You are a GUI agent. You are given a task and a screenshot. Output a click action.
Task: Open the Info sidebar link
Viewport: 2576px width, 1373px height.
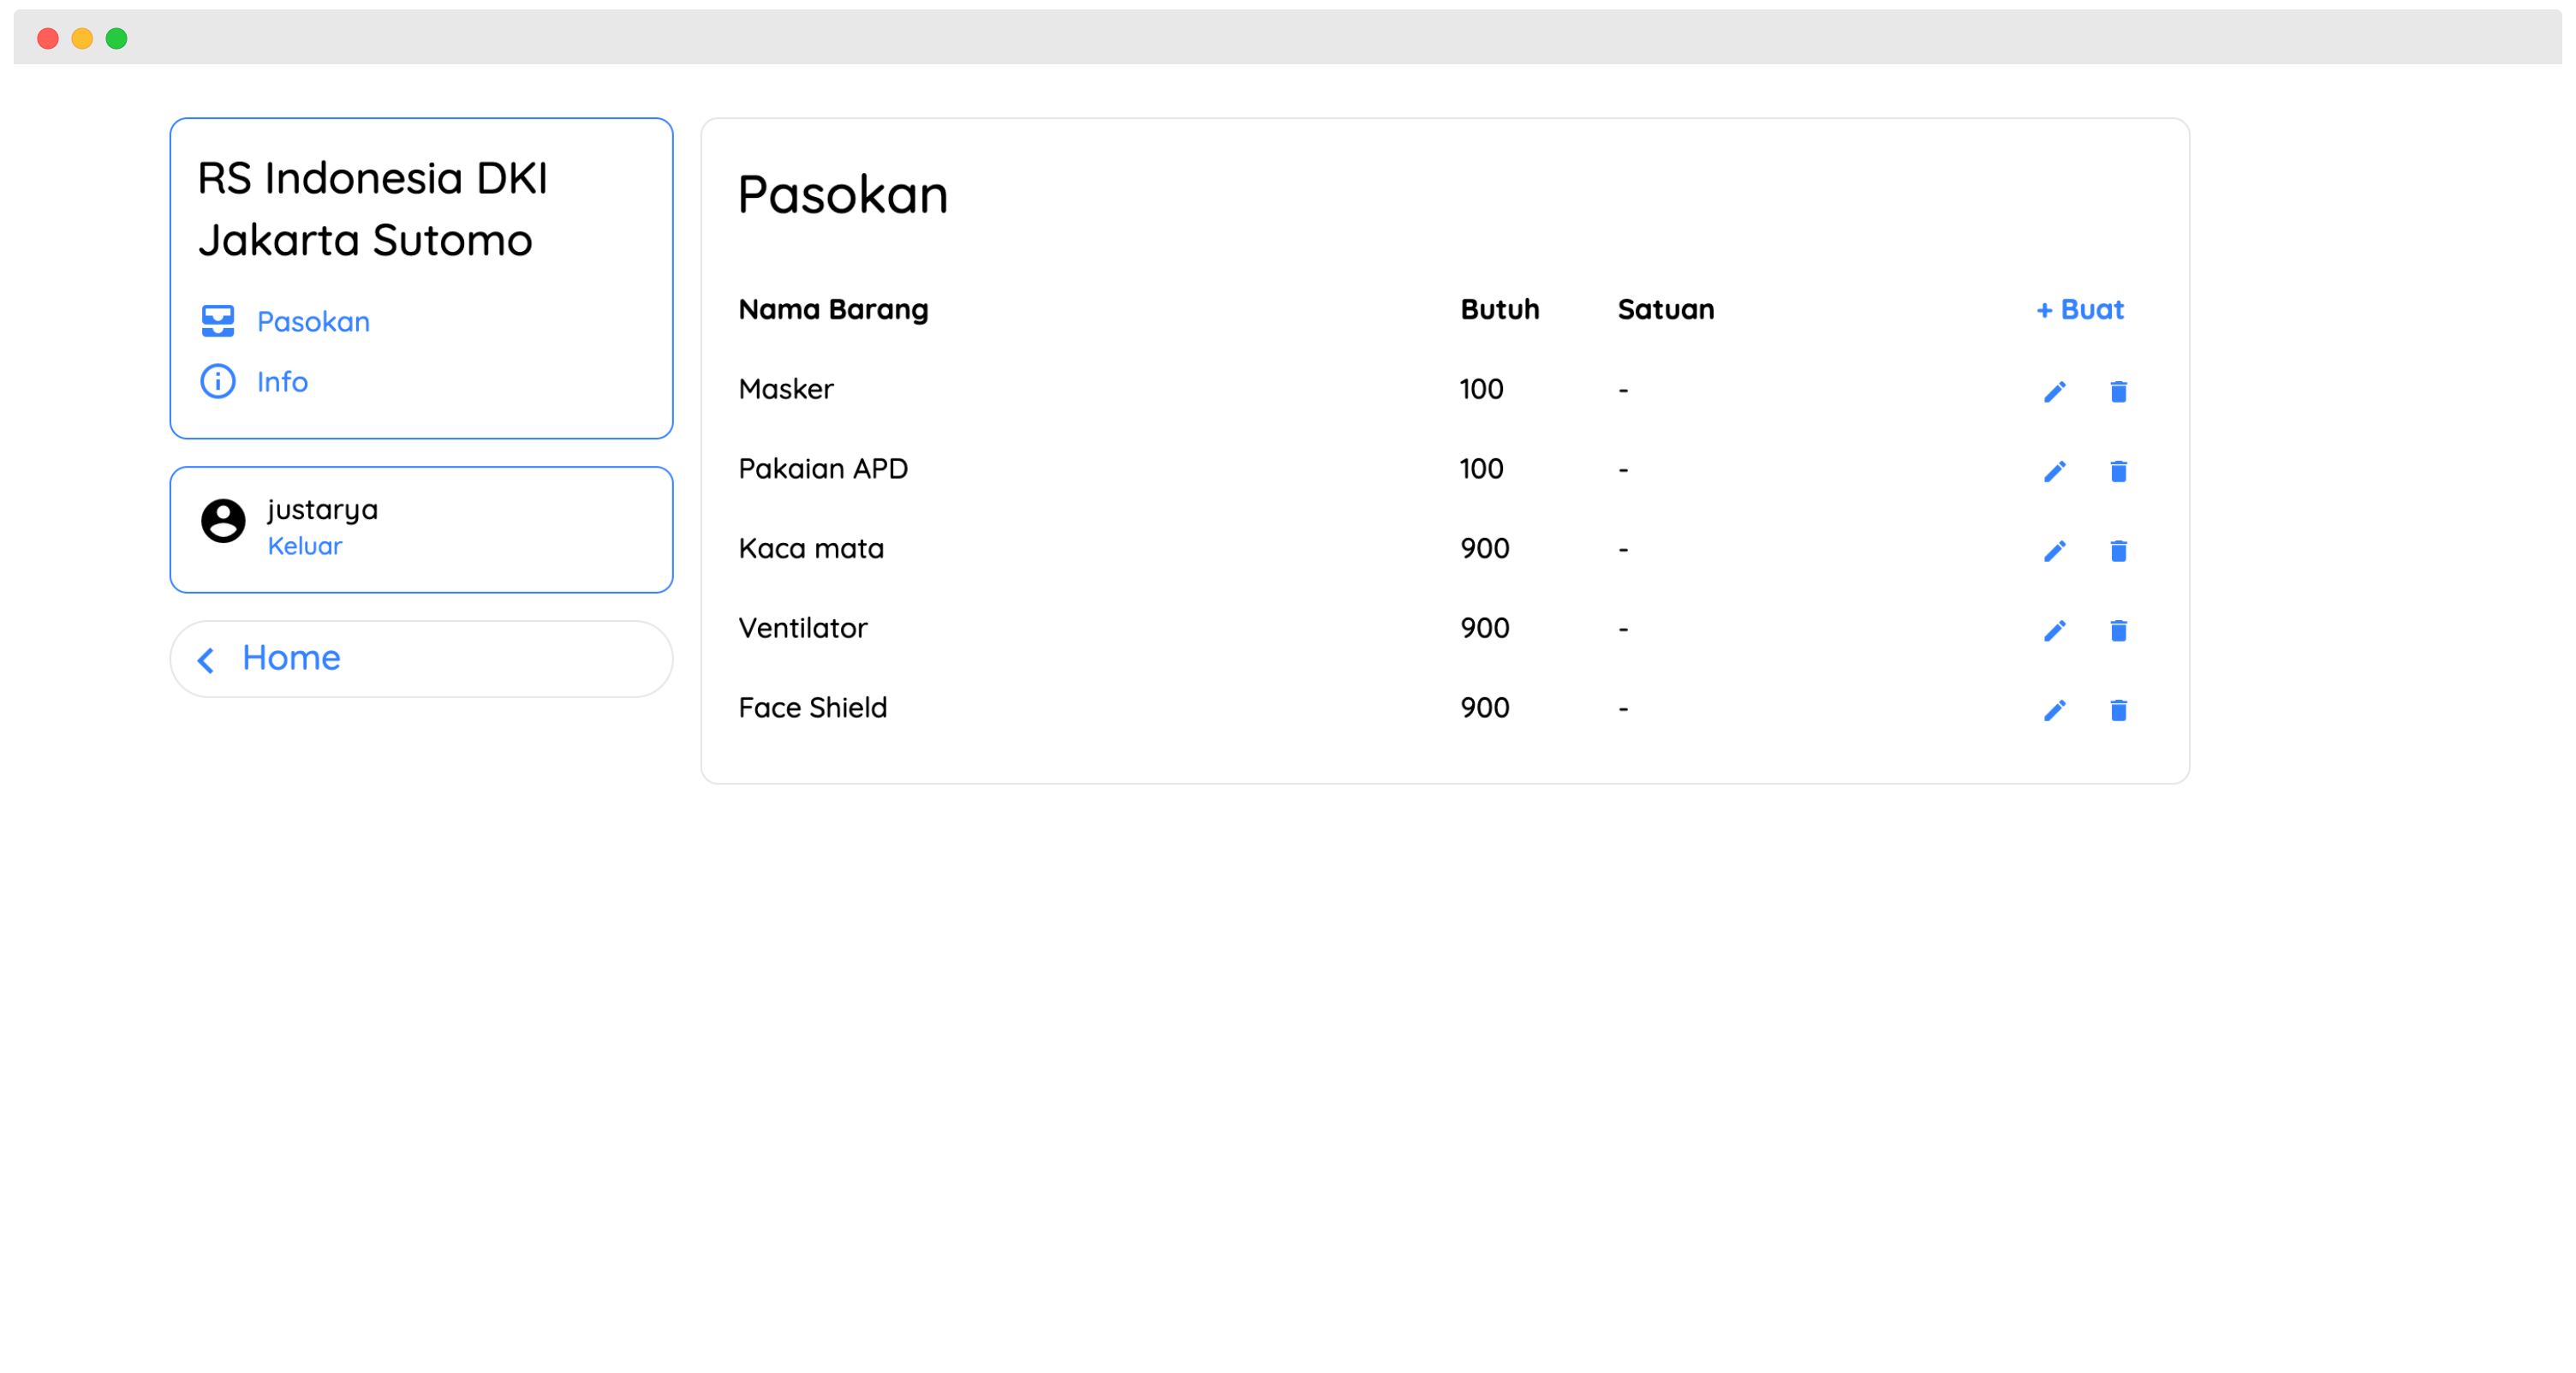(282, 382)
